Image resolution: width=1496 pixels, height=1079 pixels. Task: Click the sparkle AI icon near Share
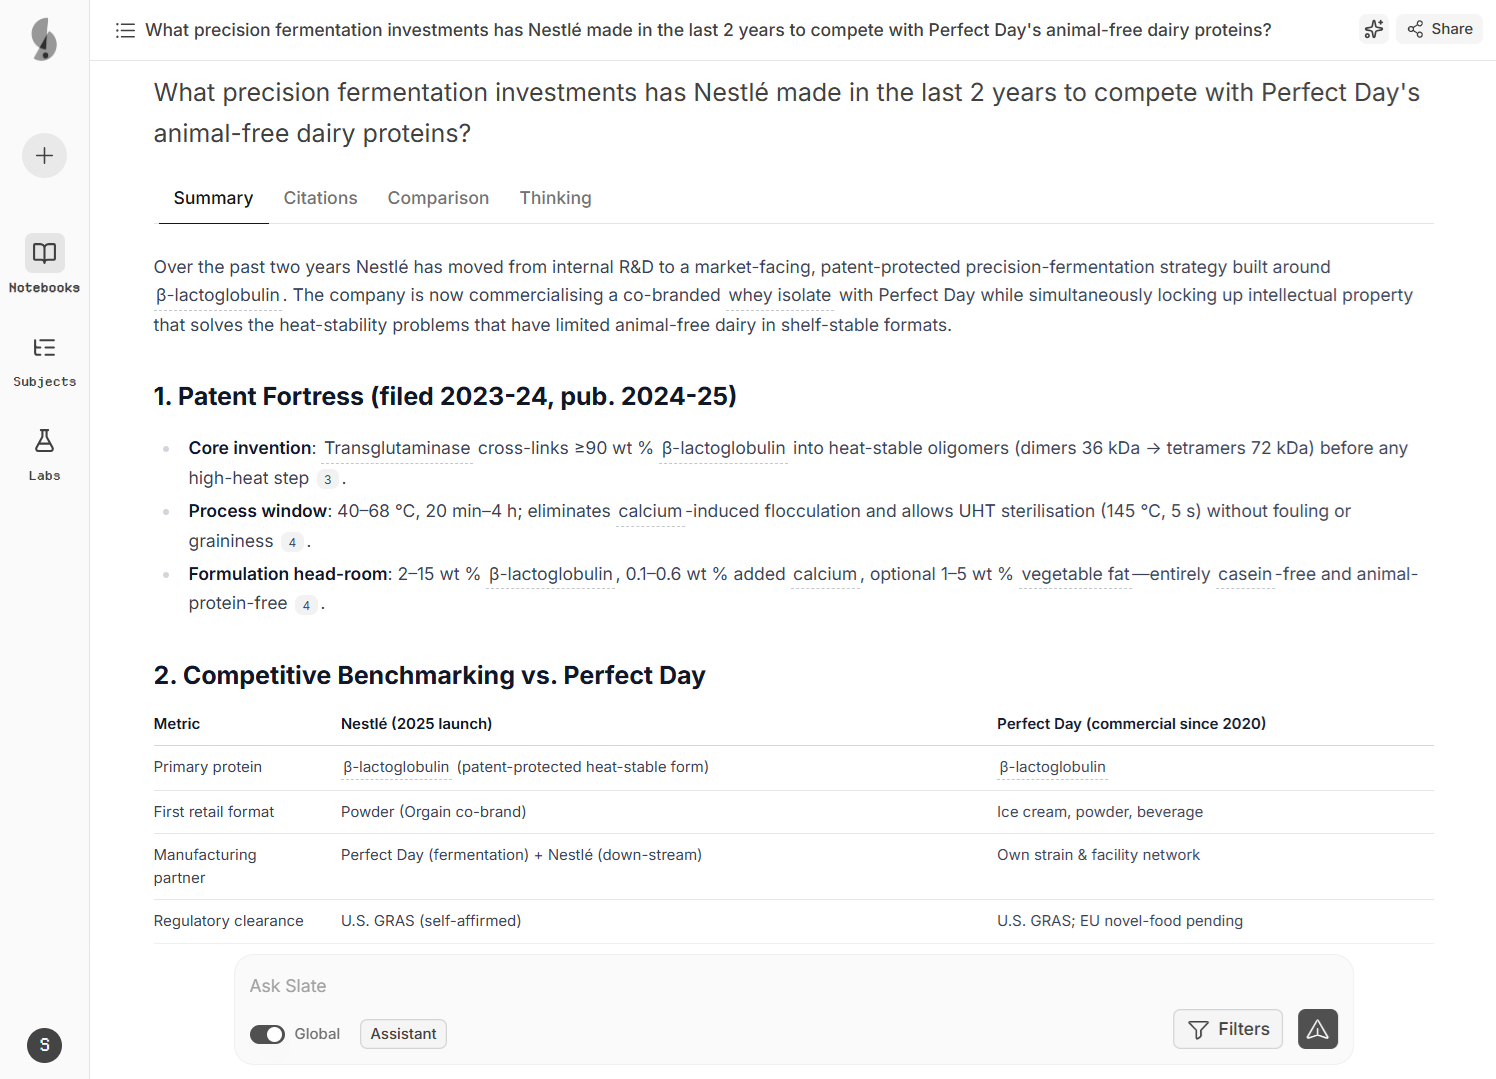click(1374, 29)
